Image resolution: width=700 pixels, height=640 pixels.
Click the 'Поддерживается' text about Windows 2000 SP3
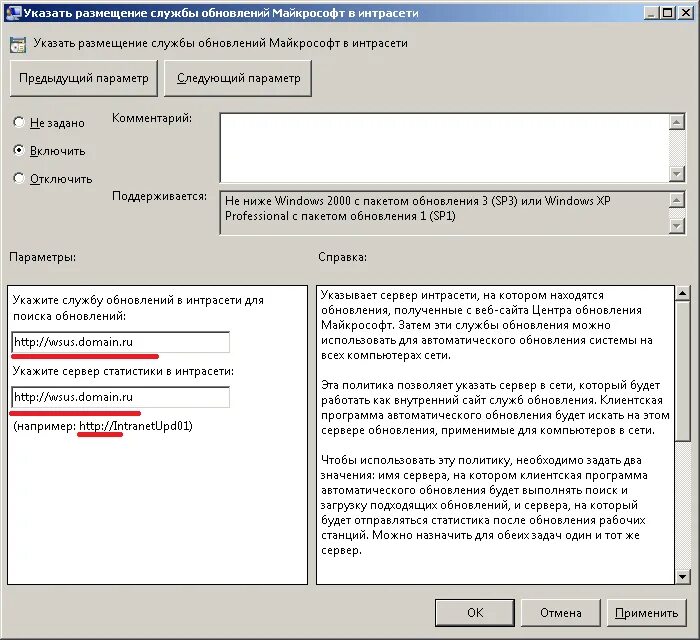(417, 208)
